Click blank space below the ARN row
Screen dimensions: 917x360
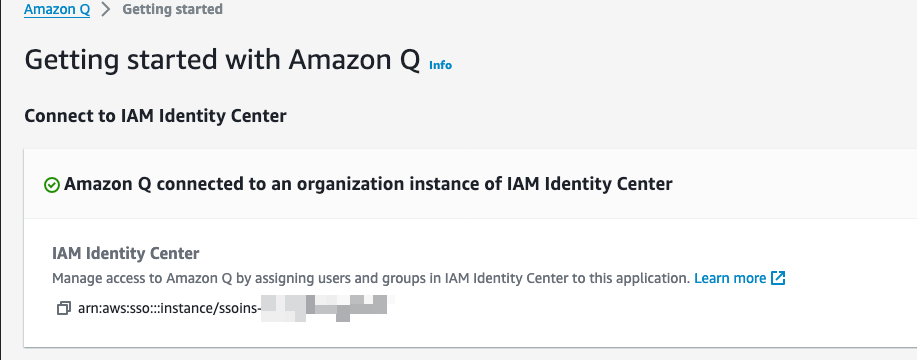(468, 333)
